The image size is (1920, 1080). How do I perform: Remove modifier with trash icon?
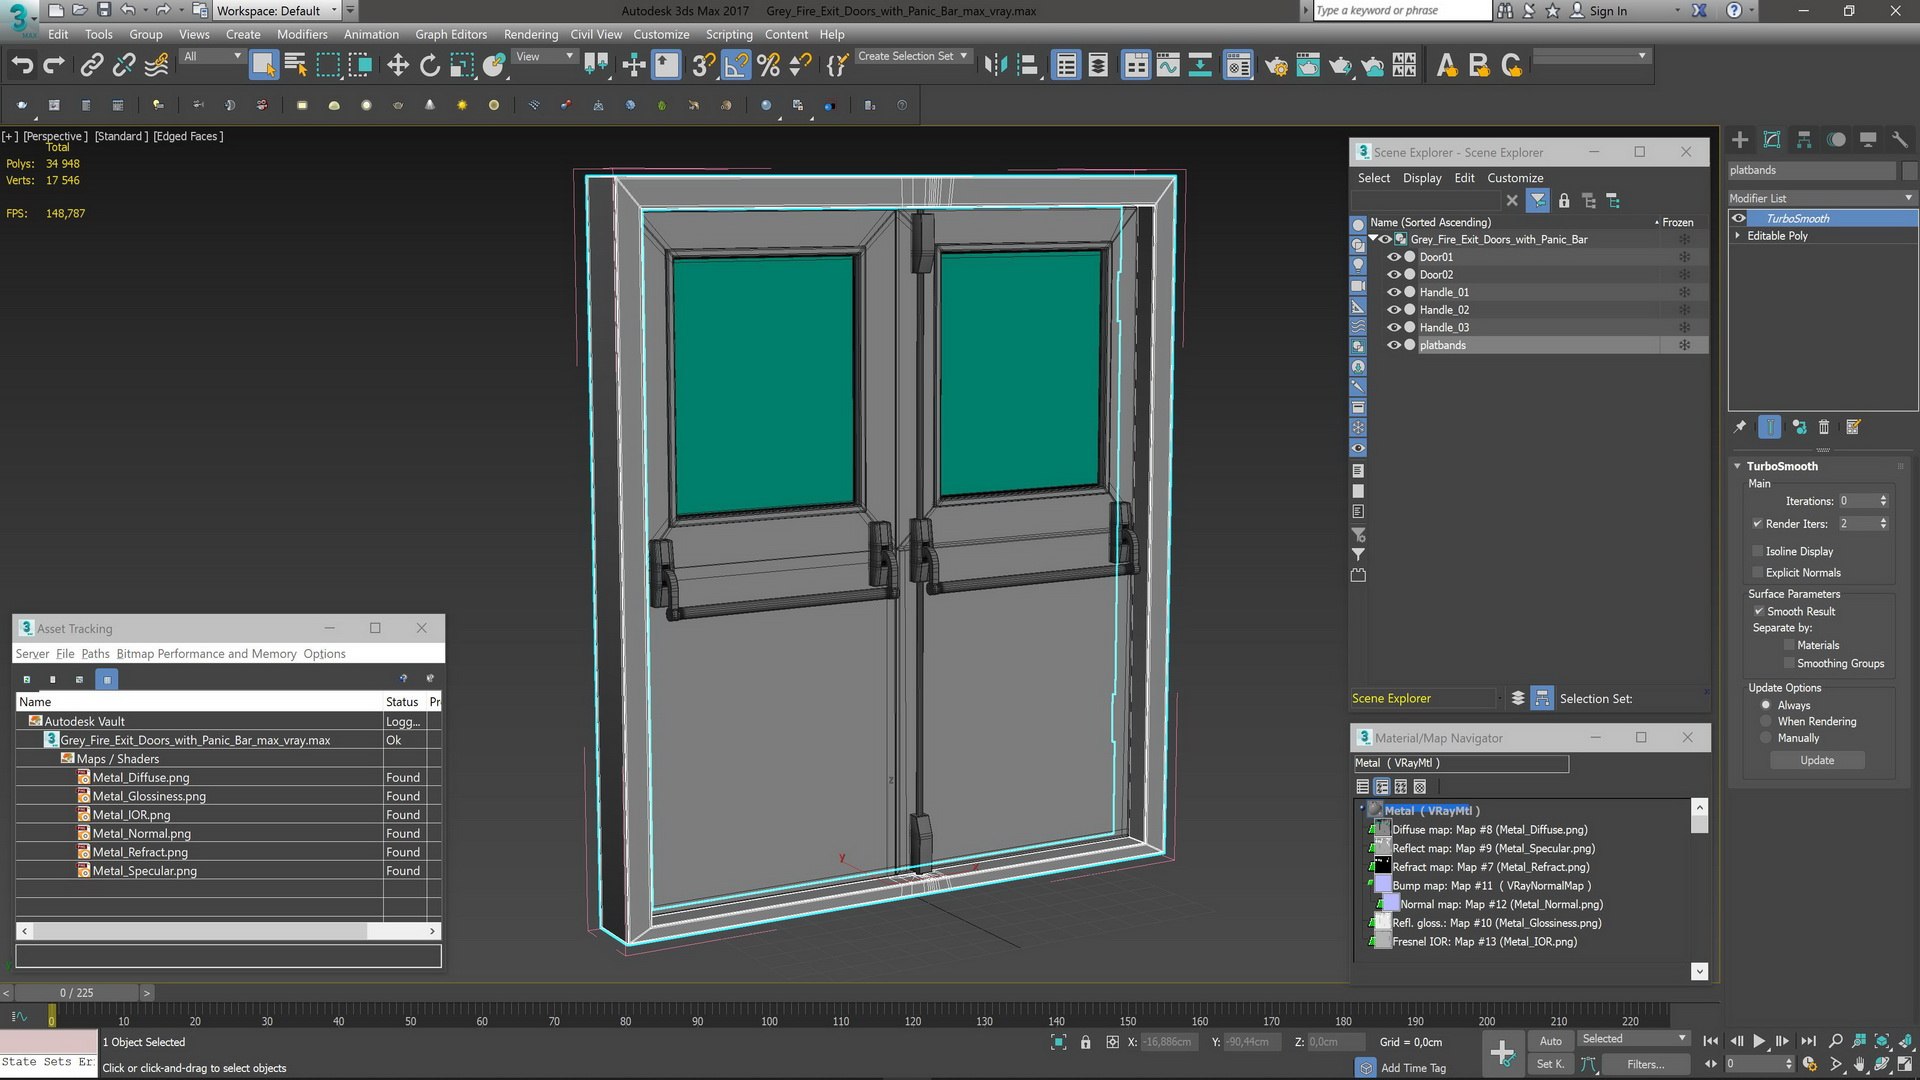[1824, 427]
